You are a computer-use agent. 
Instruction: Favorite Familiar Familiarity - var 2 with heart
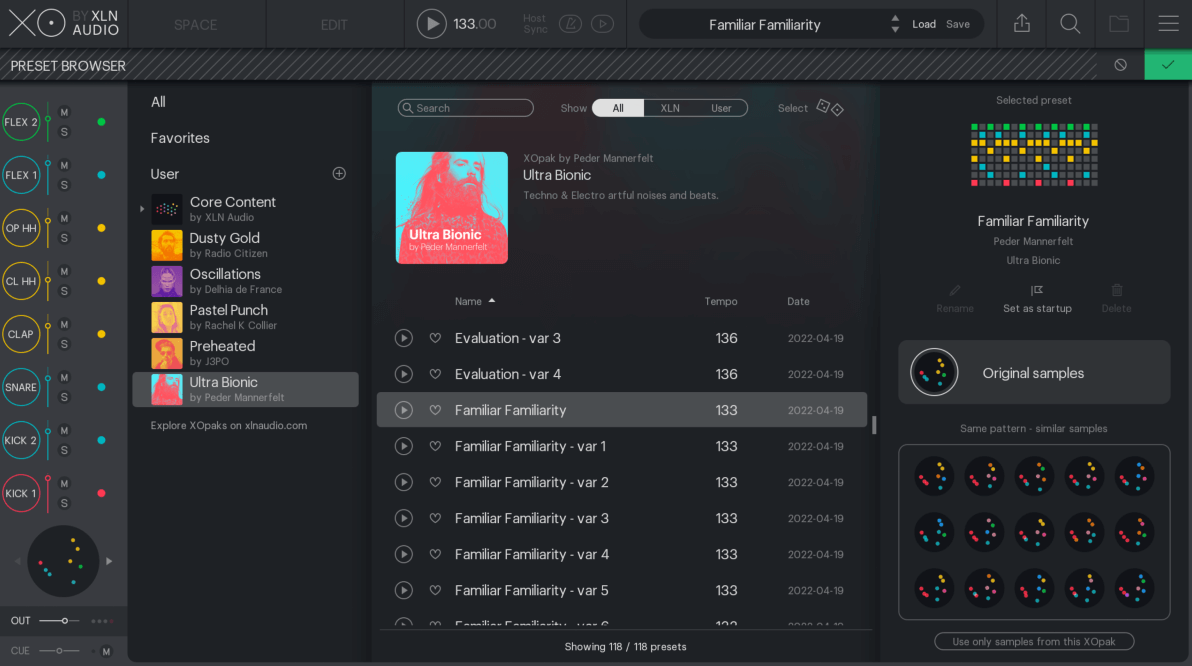[435, 482]
